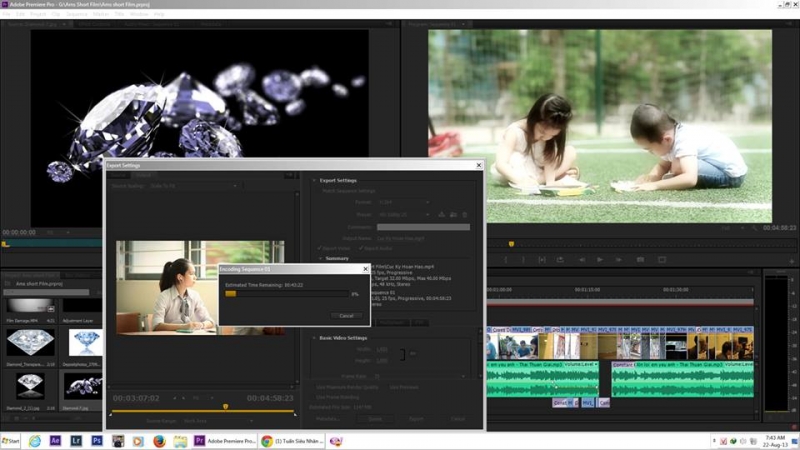Click the Save Preset icon
The width and height of the screenshot is (800, 450).
coord(442,215)
